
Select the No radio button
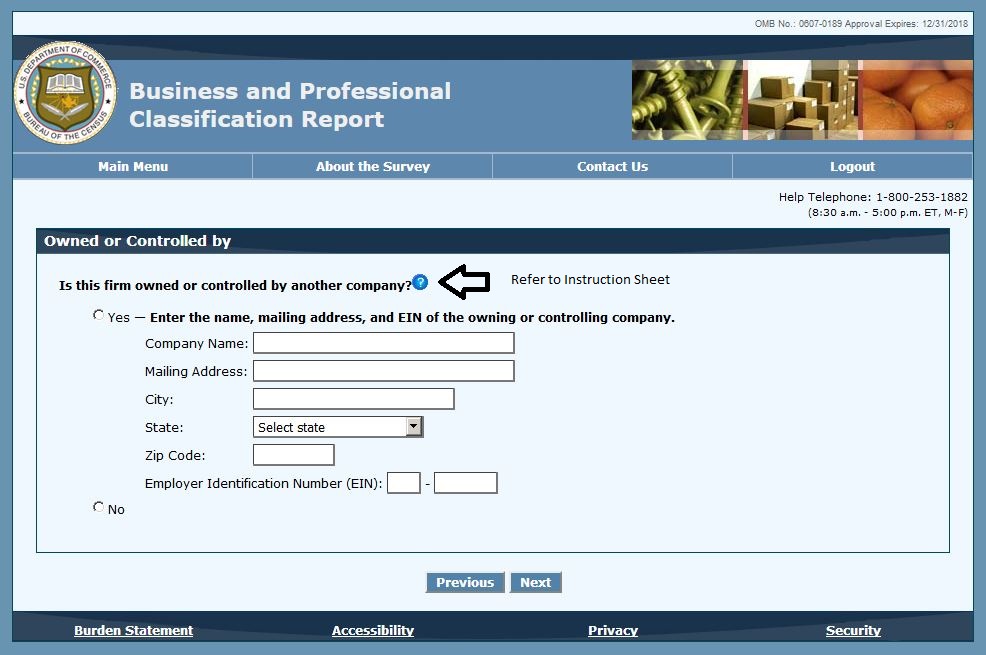pyautogui.click(x=98, y=507)
